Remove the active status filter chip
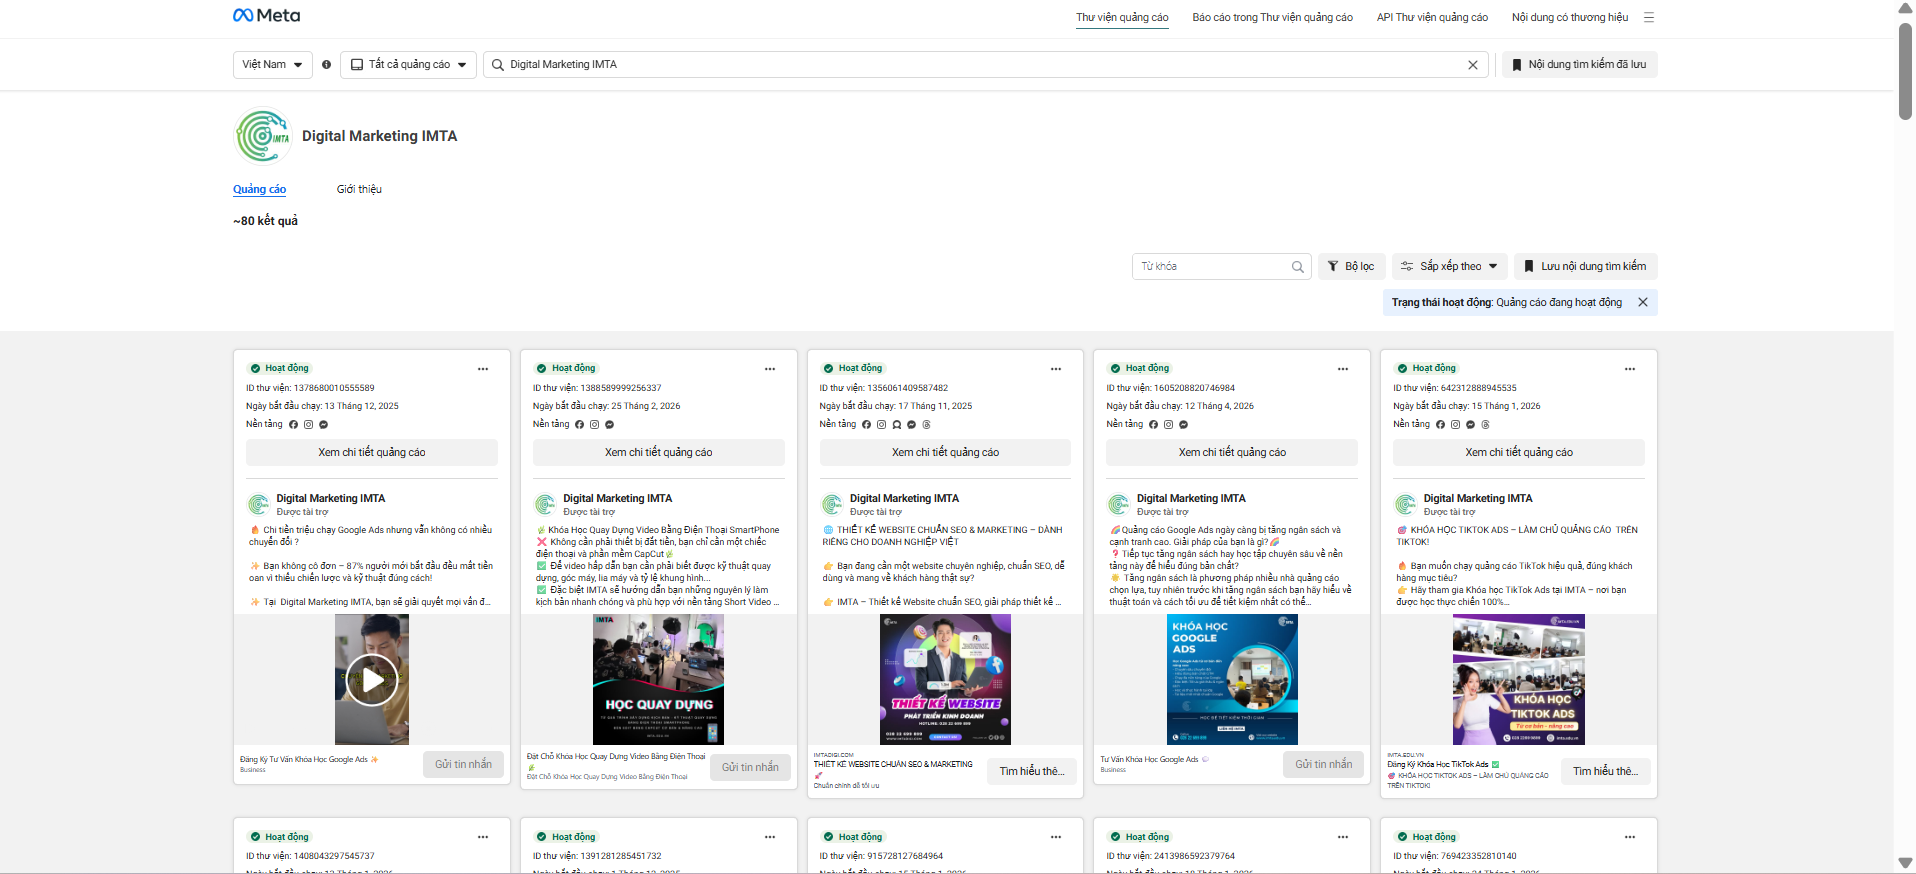The image size is (1916, 874). coord(1642,302)
